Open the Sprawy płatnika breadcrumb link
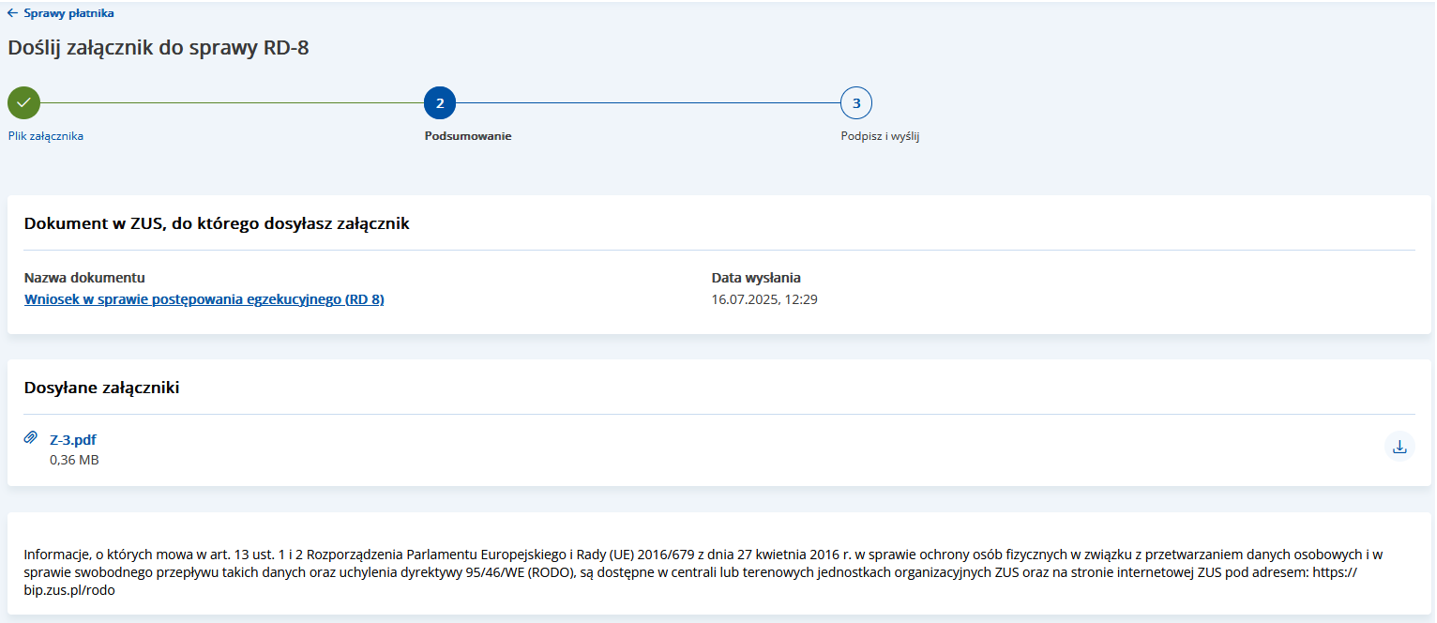The height and width of the screenshot is (623, 1437). pyautogui.click(x=68, y=13)
